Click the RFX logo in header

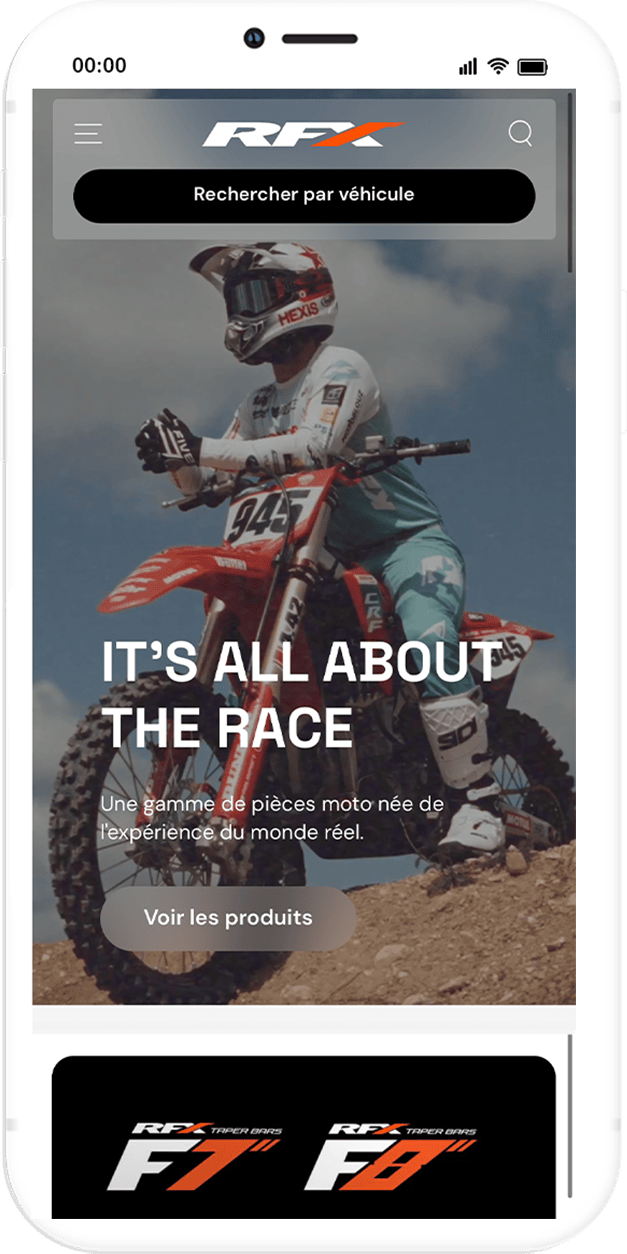tap(303, 134)
